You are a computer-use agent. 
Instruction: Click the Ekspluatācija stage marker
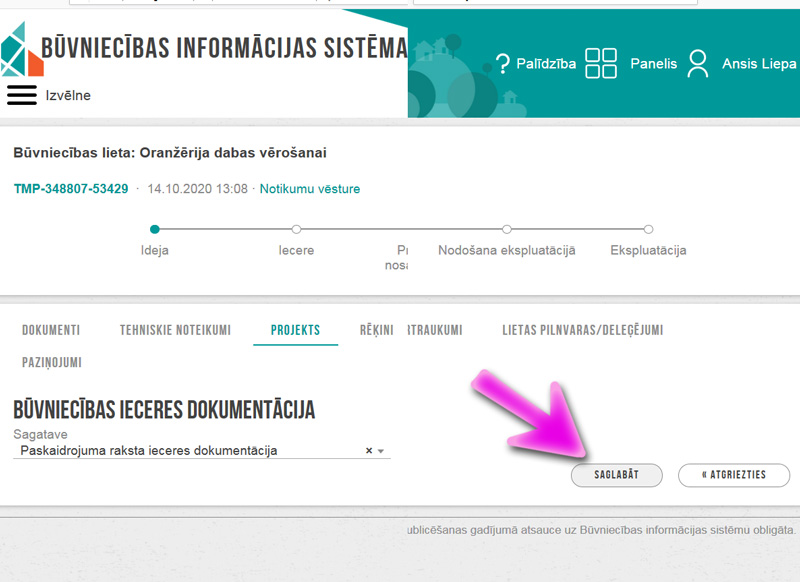coord(648,229)
